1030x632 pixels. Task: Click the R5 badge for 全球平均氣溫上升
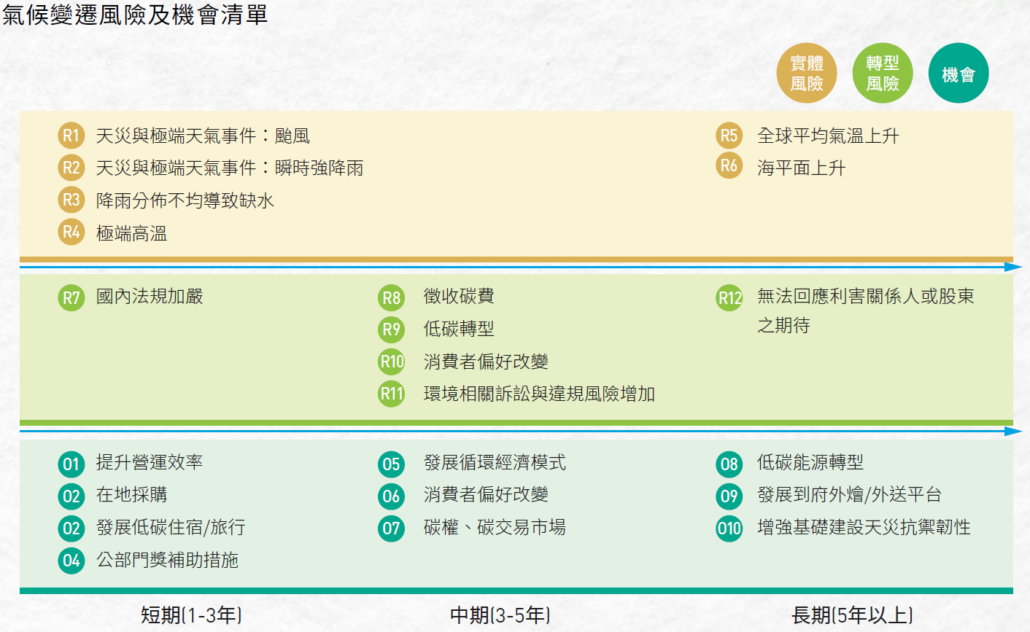point(729,135)
